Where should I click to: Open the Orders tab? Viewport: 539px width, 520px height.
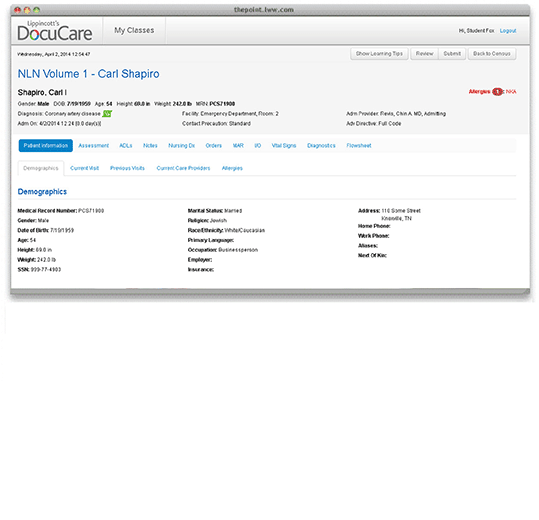(x=213, y=146)
